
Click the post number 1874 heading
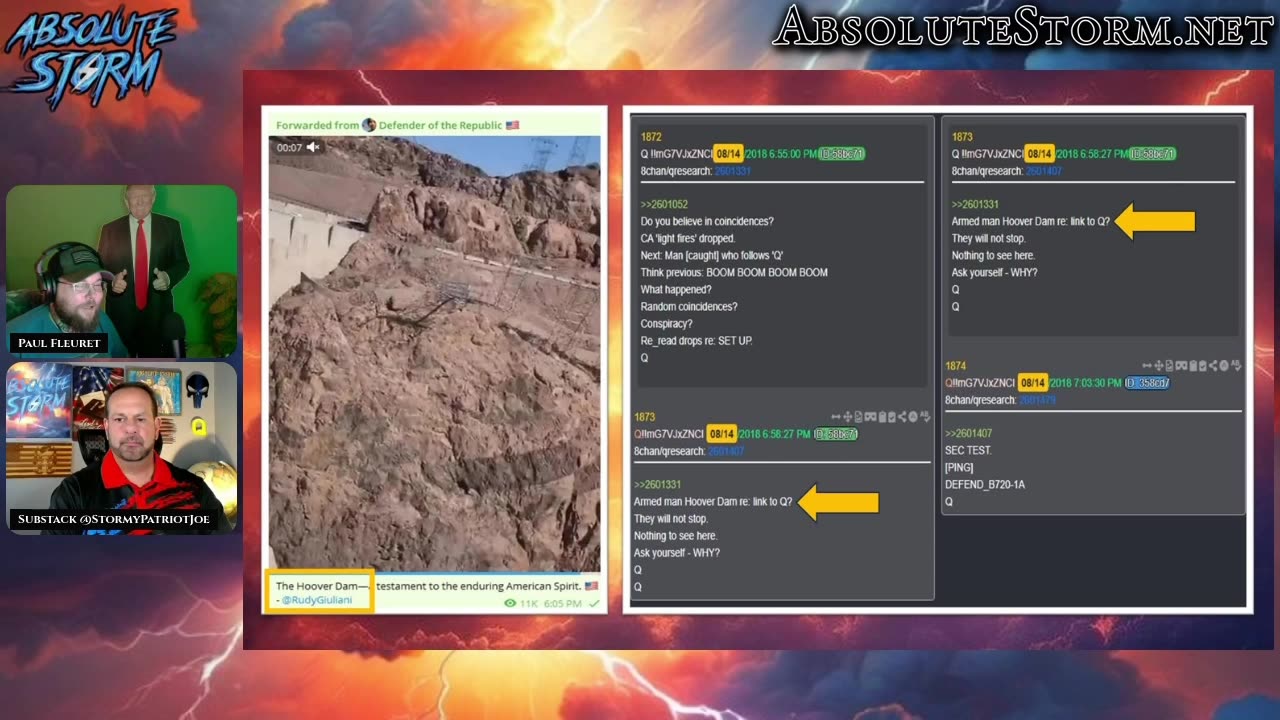(956, 366)
